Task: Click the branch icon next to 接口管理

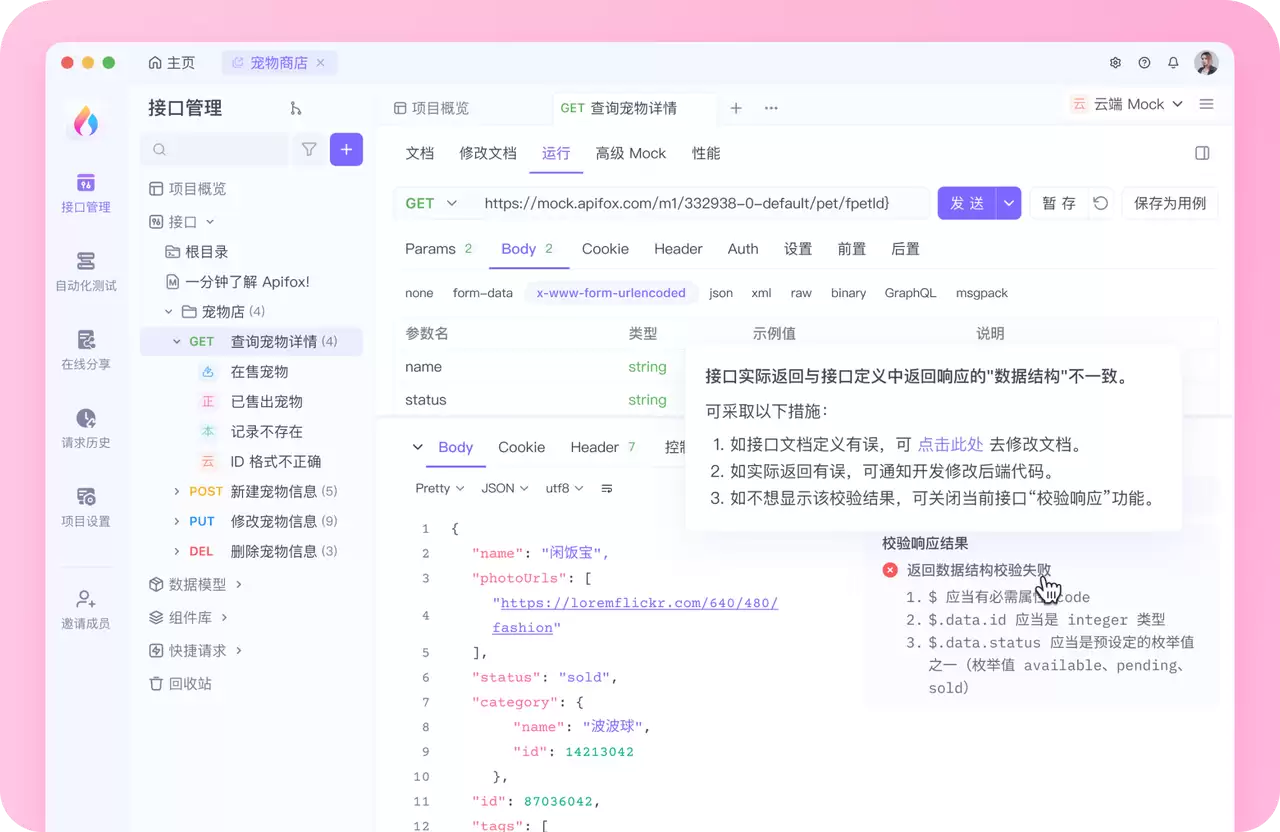Action: point(295,108)
